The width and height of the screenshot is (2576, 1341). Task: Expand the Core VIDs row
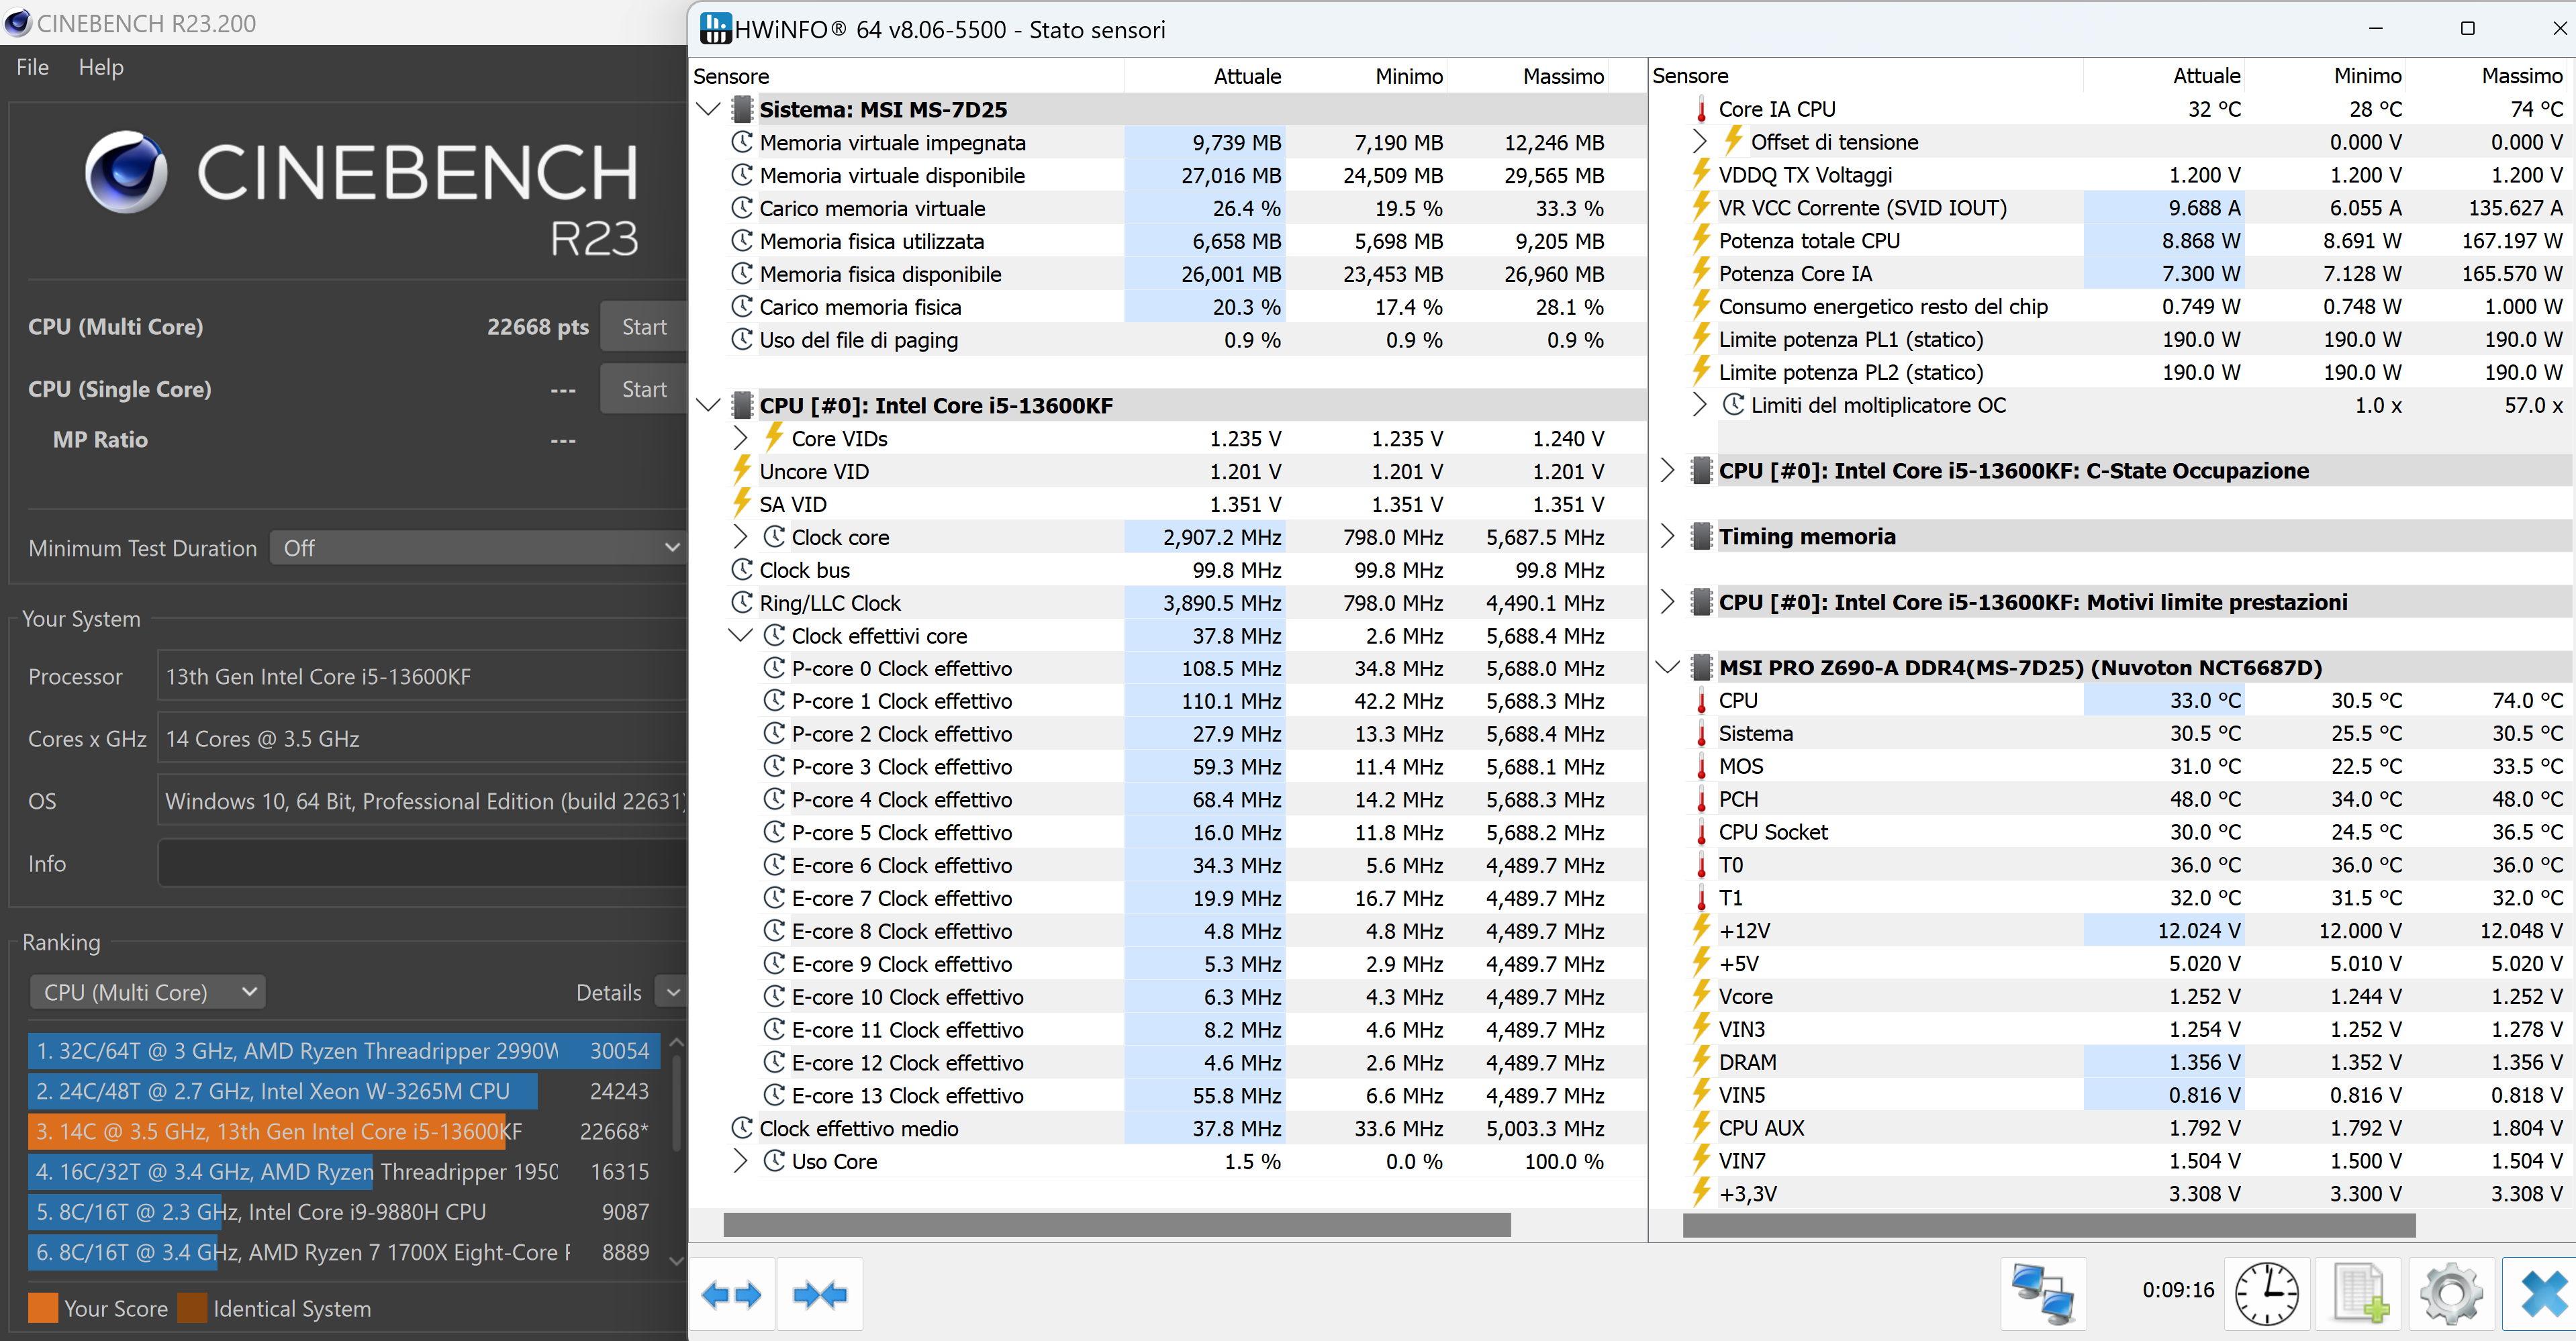click(x=740, y=438)
